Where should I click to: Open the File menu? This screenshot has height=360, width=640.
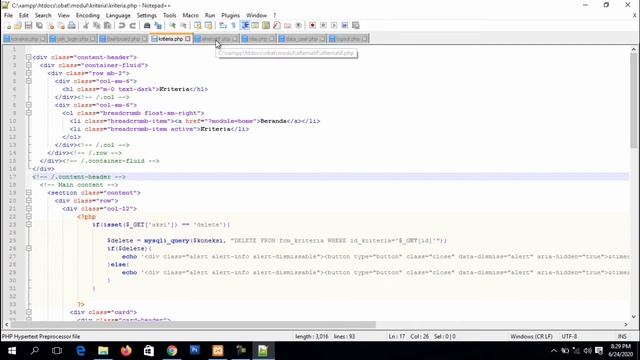8,16
